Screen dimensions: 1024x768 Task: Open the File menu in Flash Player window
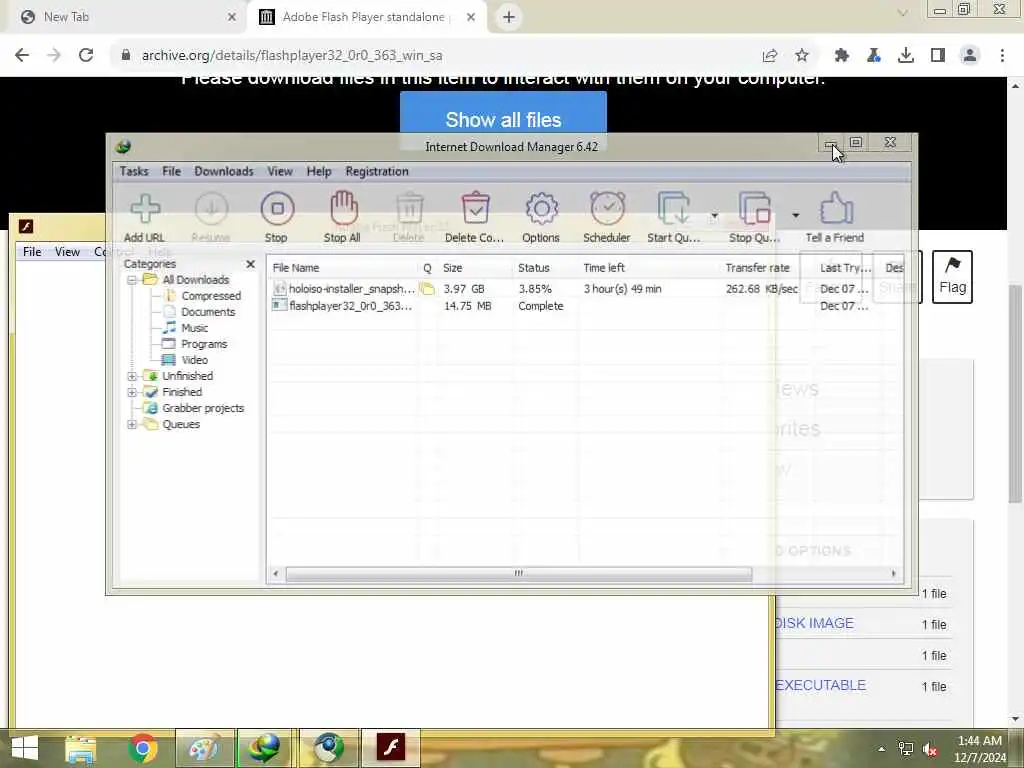coord(31,251)
